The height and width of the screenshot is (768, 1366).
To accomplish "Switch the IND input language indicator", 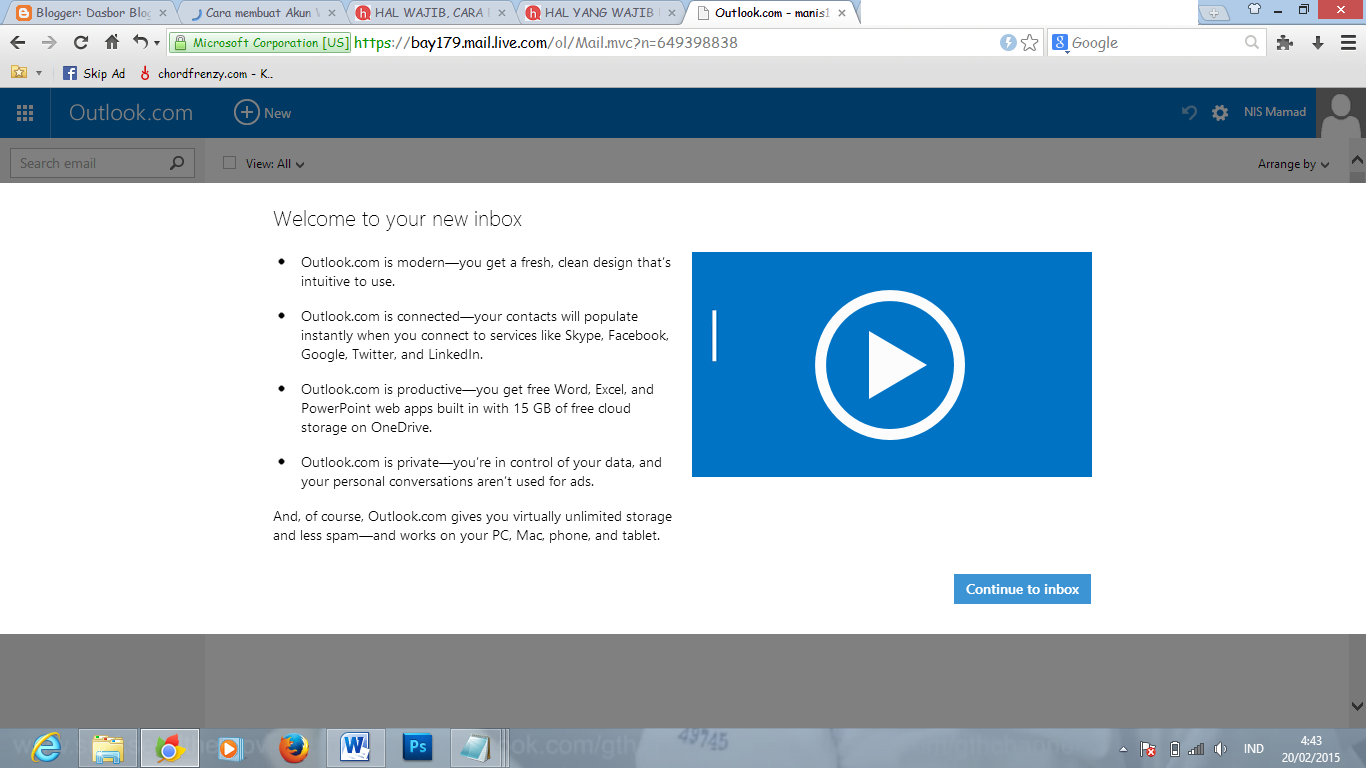I will point(1253,749).
